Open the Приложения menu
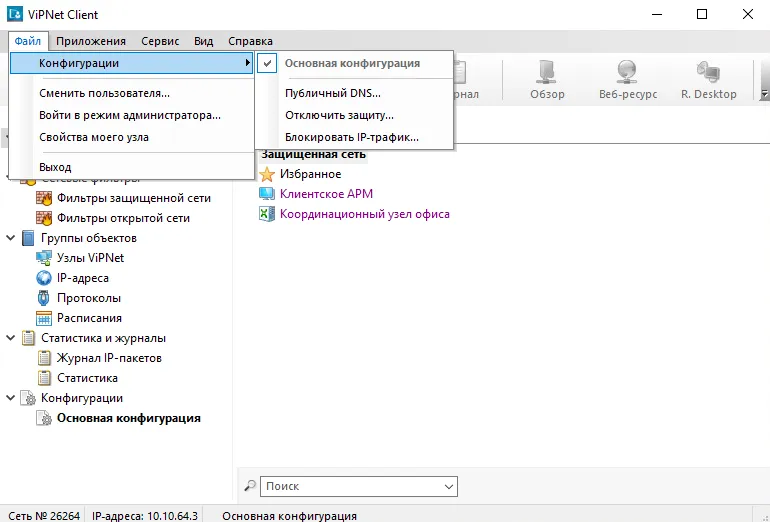This screenshot has height=522, width=770. tap(91, 41)
